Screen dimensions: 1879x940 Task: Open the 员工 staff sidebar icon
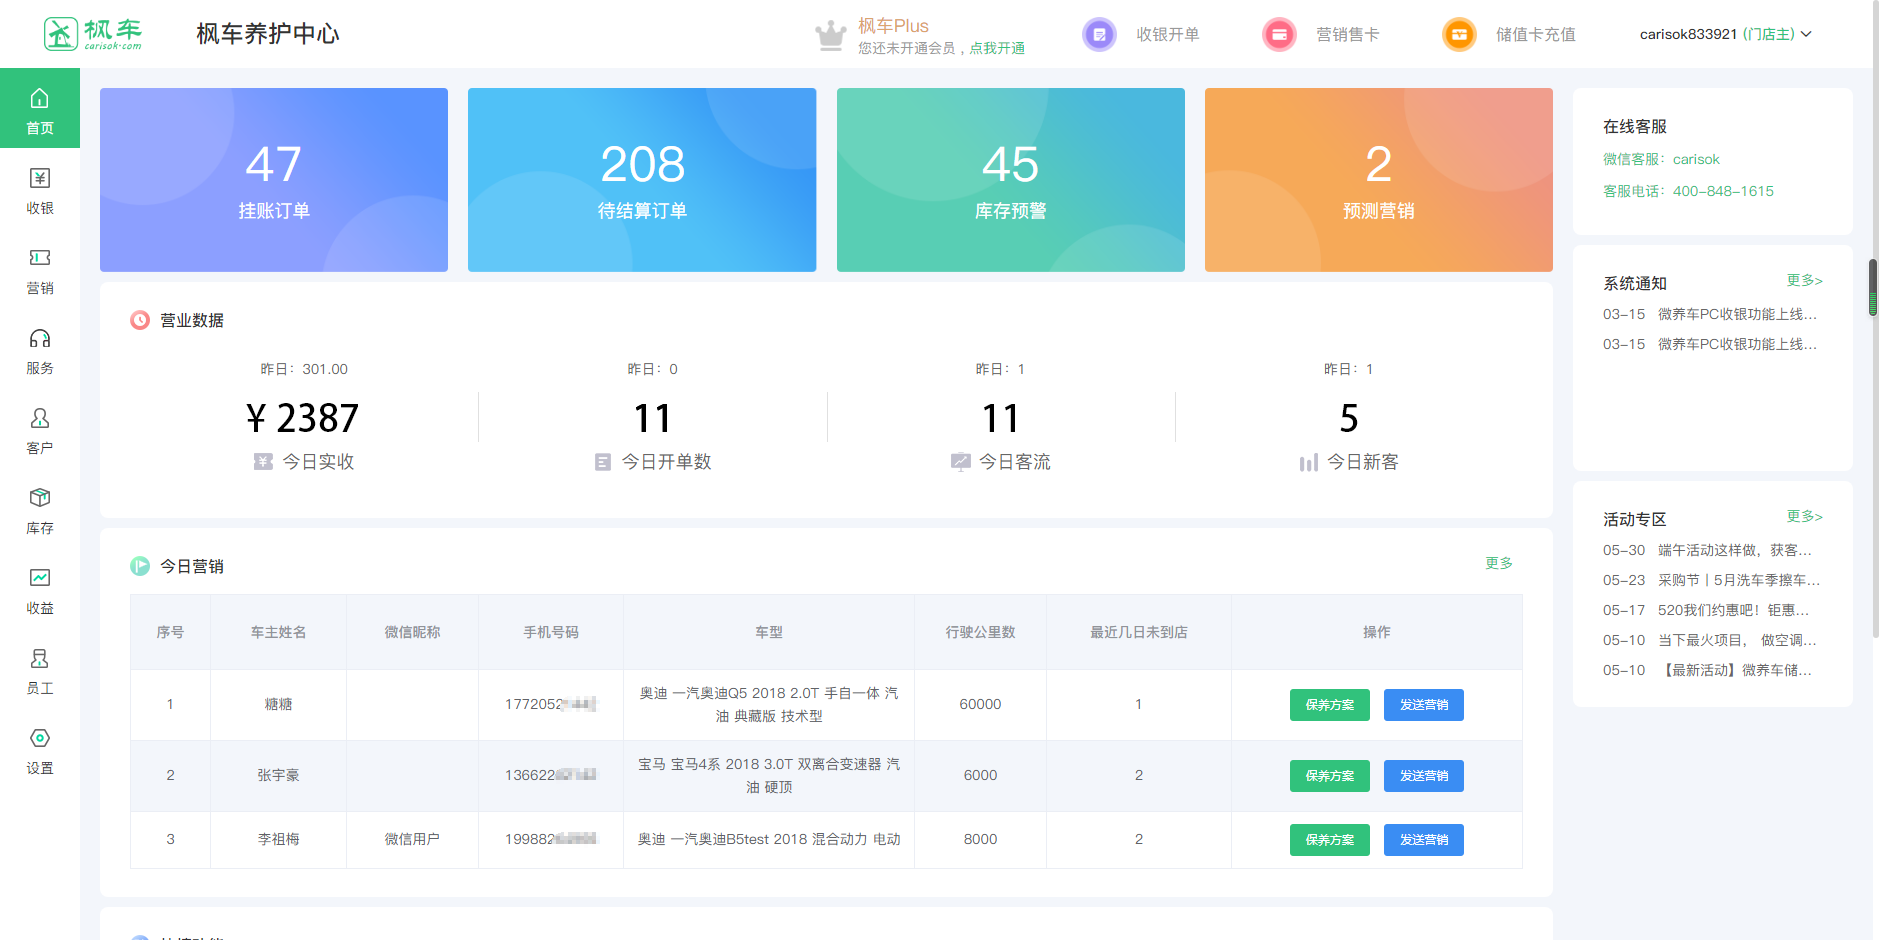coord(40,669)
